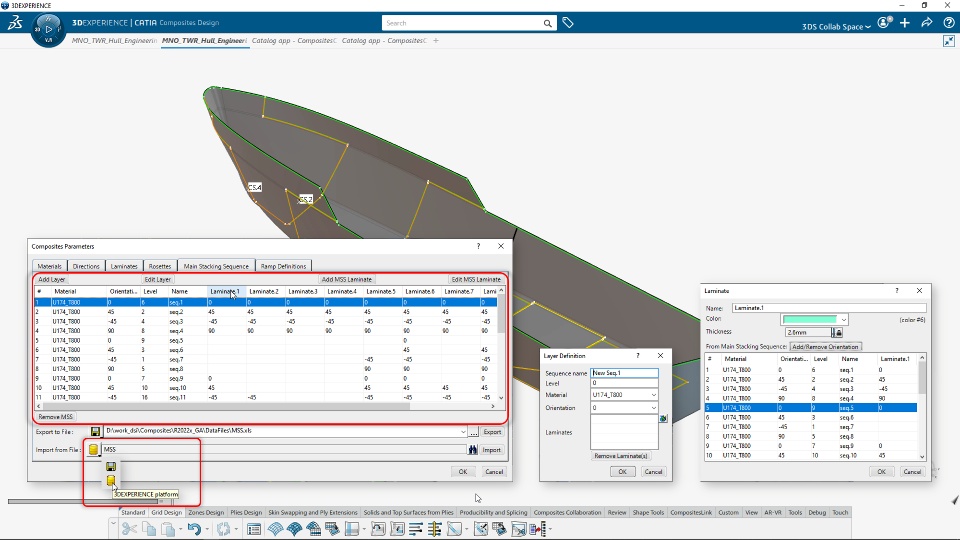Open the Export to File path dropdown
Viewport: 960px width, 540px height.
click(463, 432)
